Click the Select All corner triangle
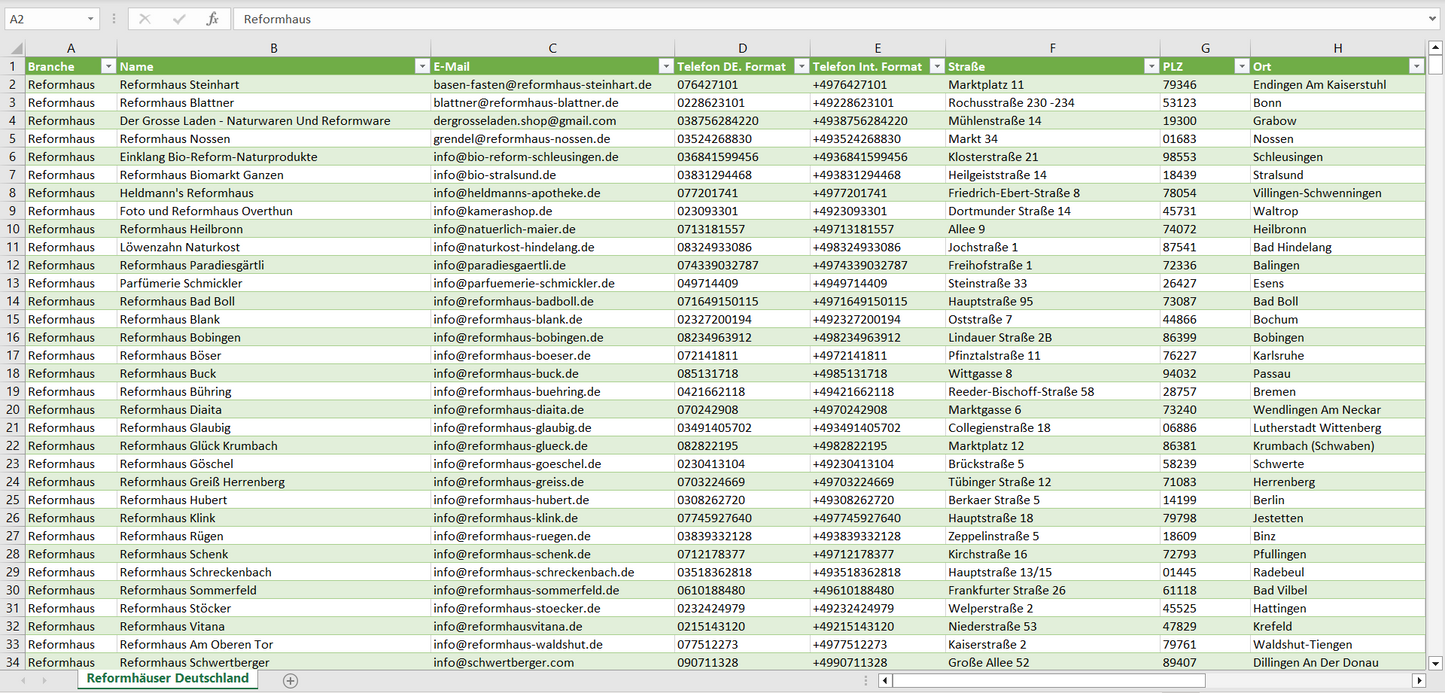Viewport: 1445px width, 693px height. 16,48
